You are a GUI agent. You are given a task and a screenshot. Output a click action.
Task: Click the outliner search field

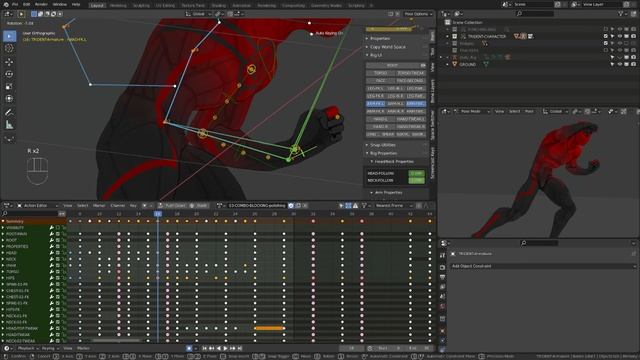click(535, 13)
